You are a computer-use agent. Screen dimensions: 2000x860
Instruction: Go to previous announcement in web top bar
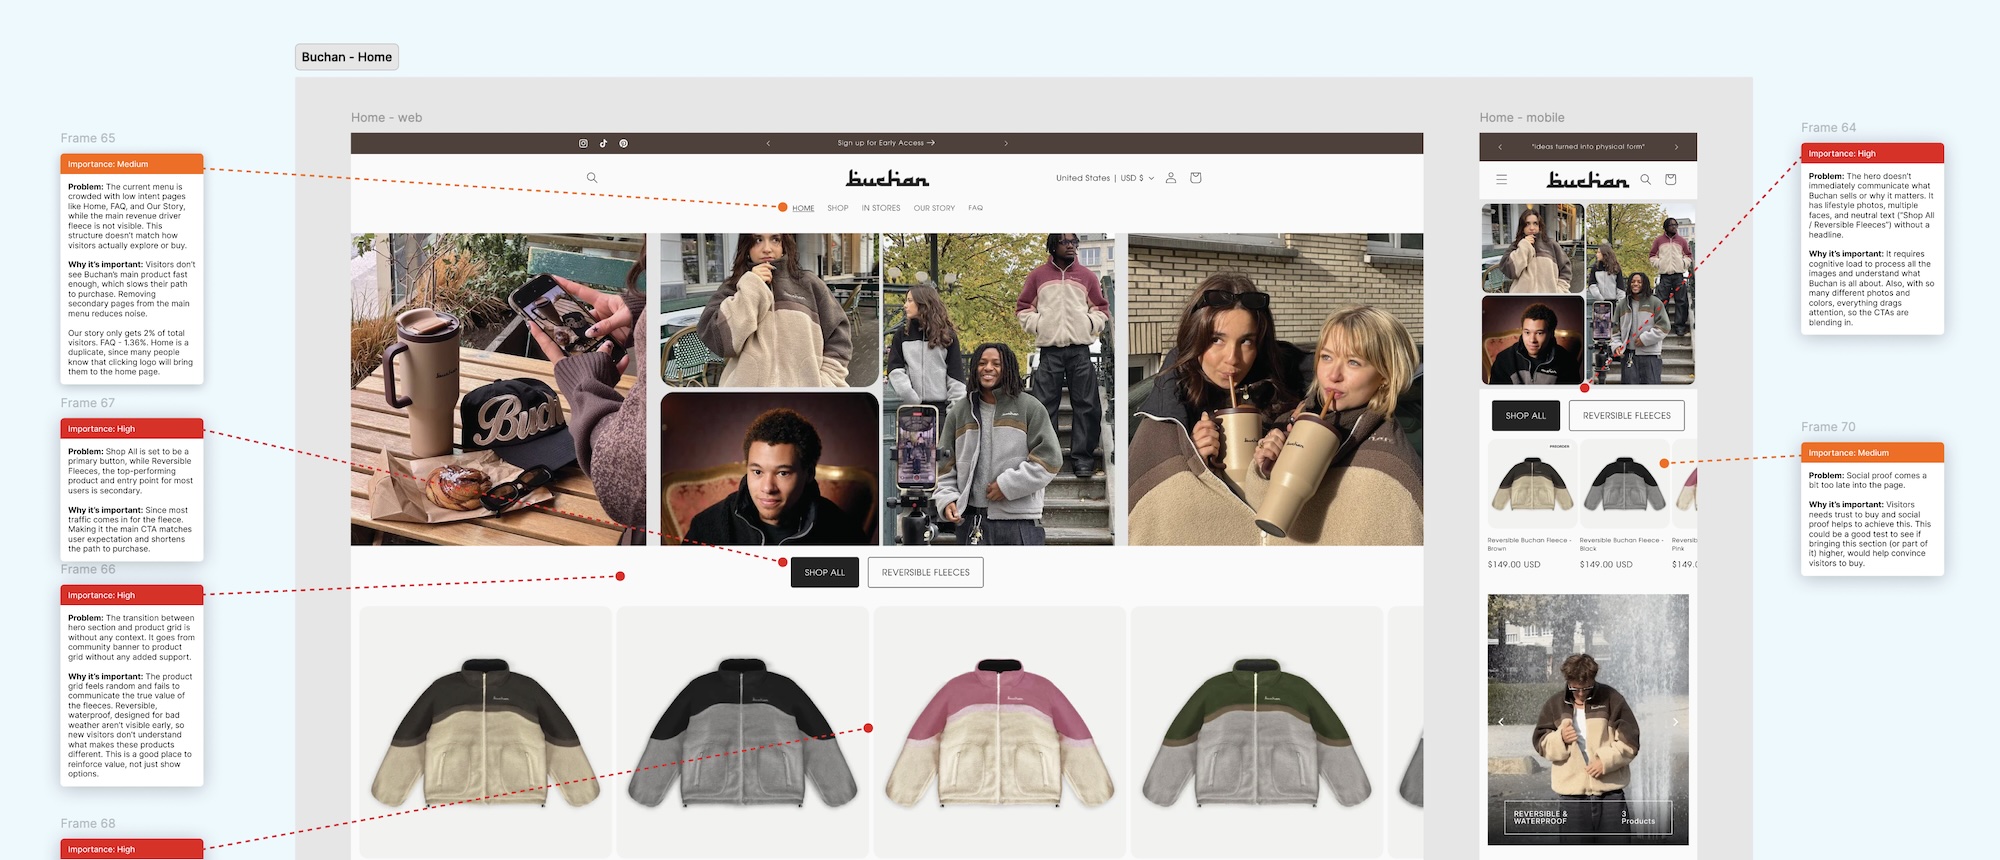click(768, 143)
